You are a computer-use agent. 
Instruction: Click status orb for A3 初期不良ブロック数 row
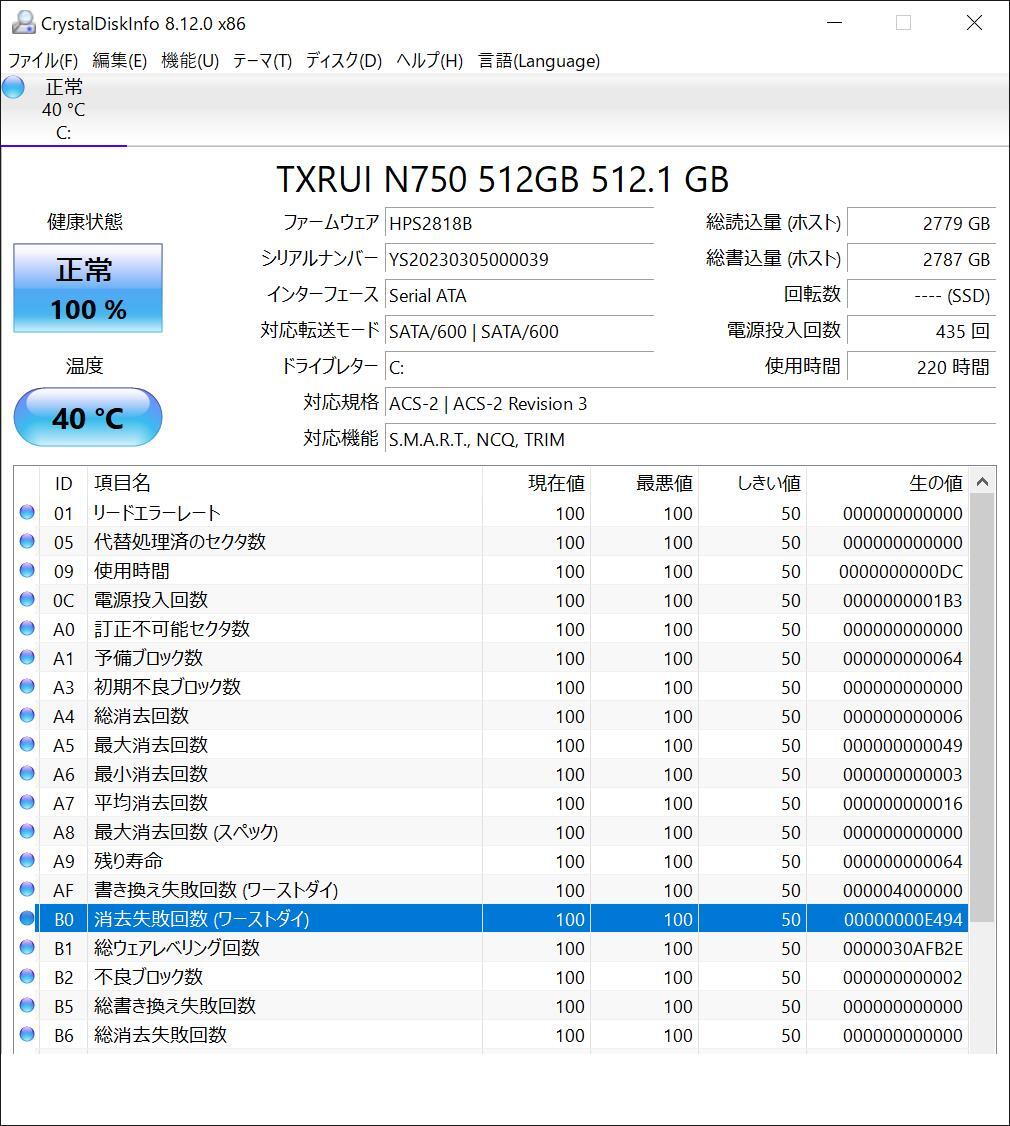27,686
